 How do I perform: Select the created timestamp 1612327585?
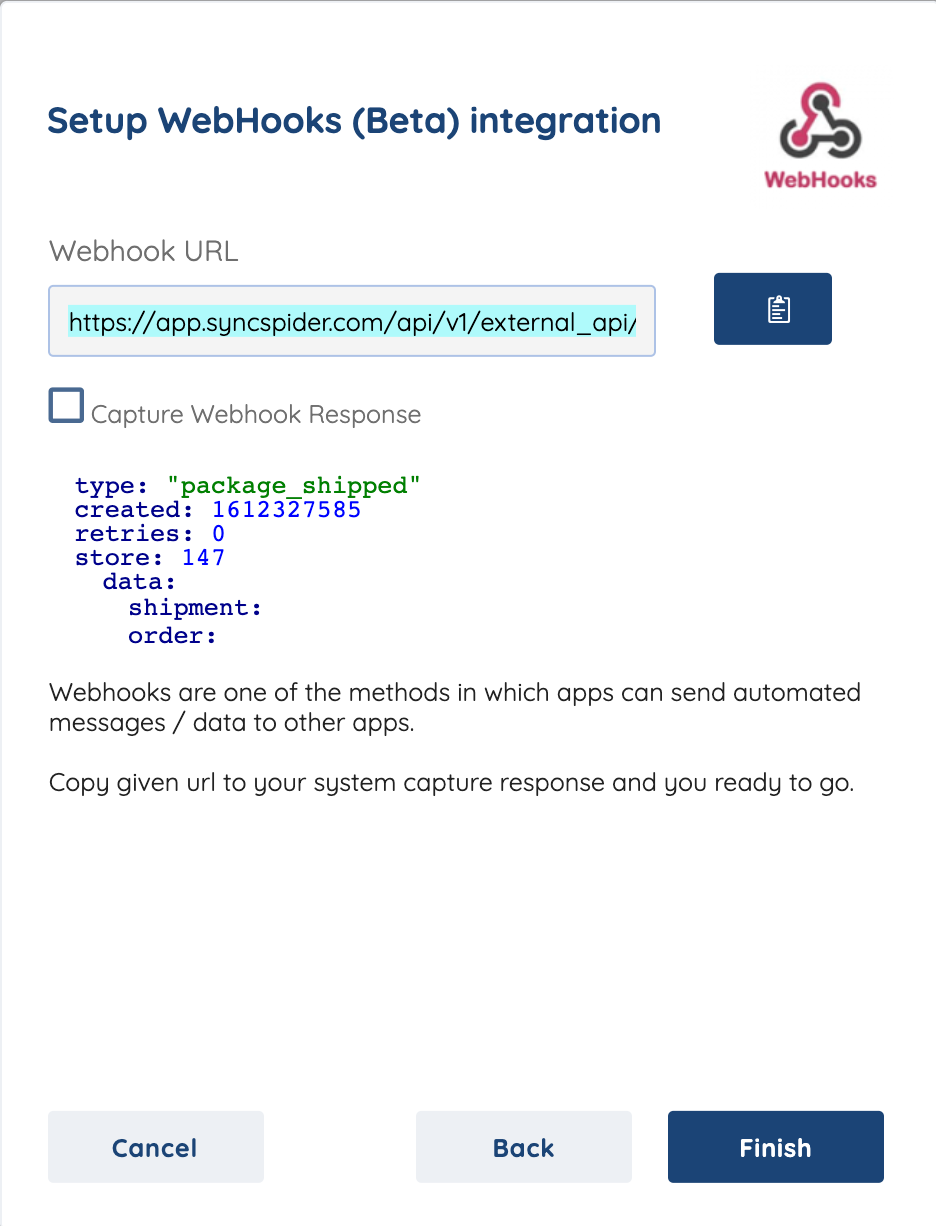(x=286, y=510)
